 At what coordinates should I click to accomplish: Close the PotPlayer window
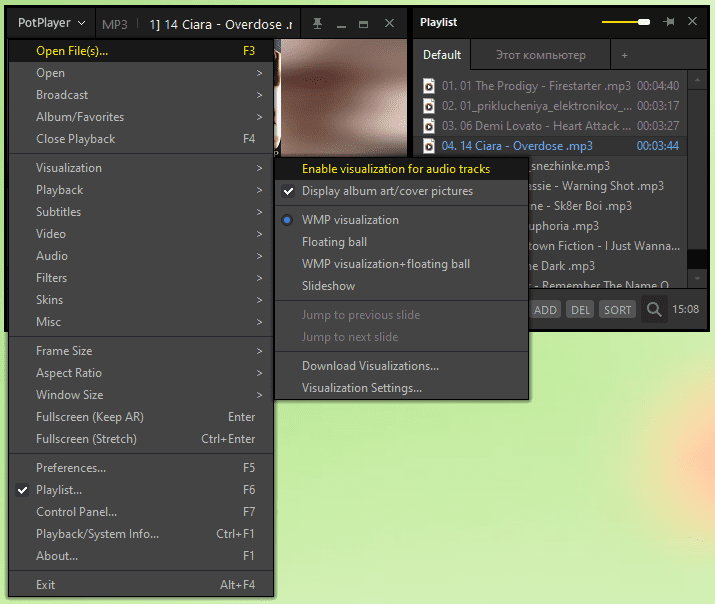[389, 23]
